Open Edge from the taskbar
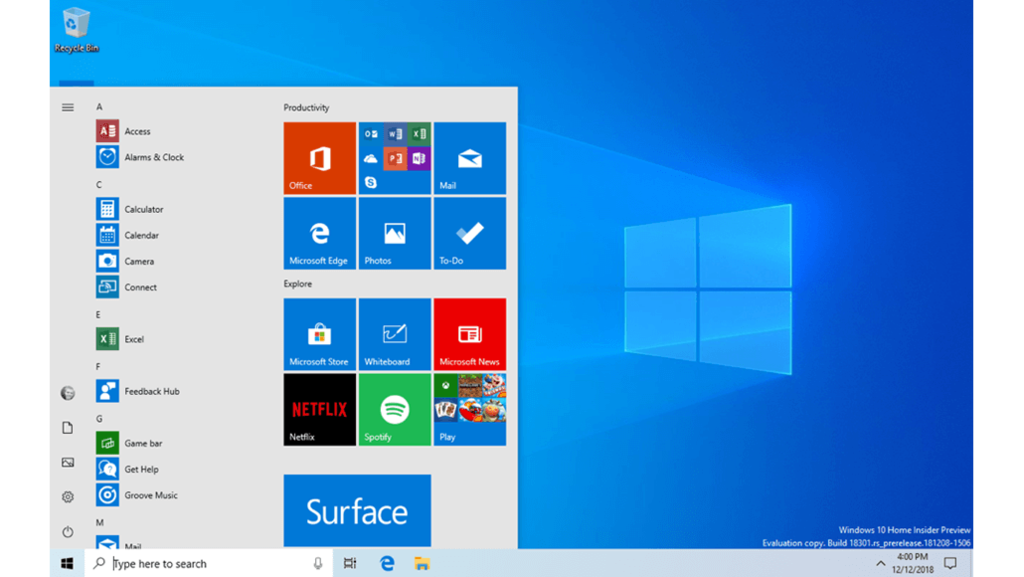The height and width of the screenshot is (577, 1024). click(x=387, y=563)
